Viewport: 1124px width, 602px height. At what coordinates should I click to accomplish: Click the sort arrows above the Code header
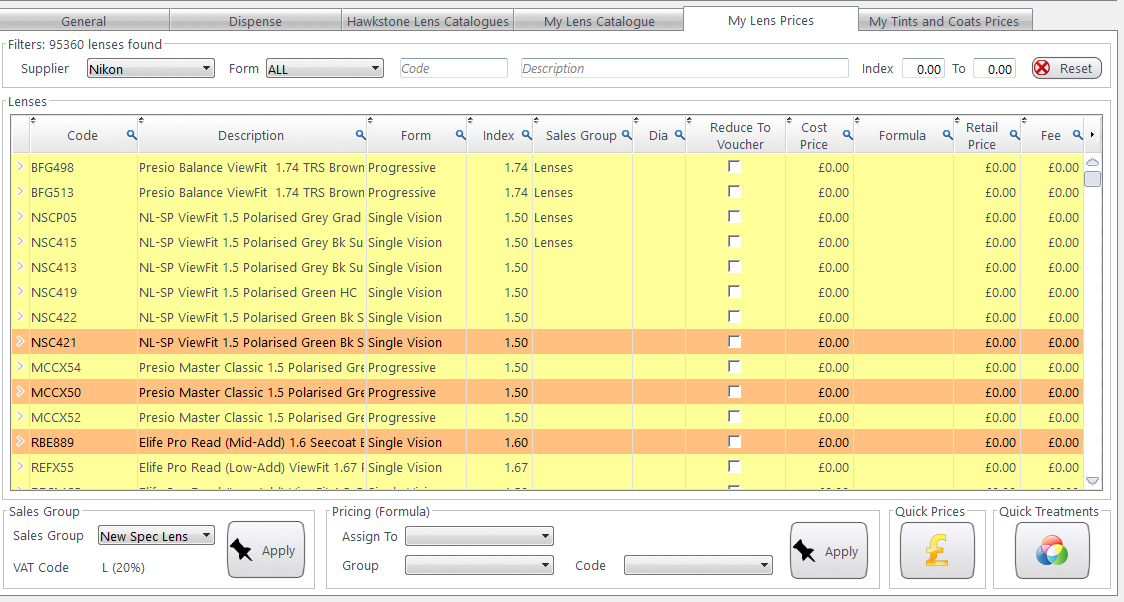point(34,120)
